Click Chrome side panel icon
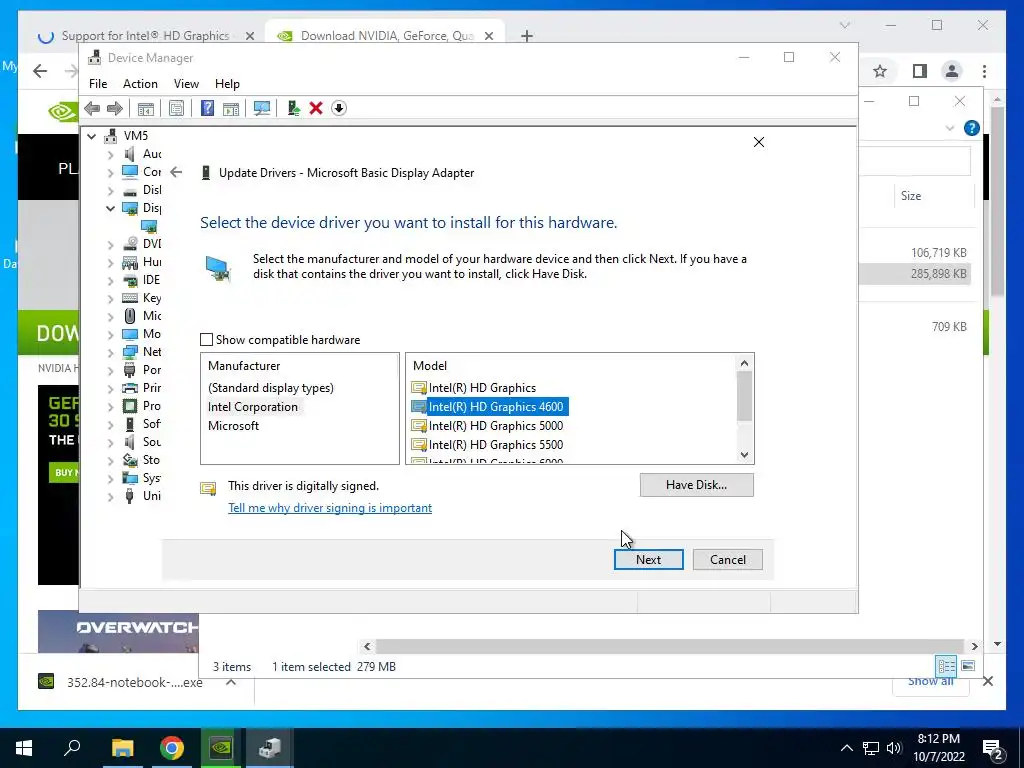The height and width of the screenshot is (768, 1024). pyautogui.click(x=920, y=71)
